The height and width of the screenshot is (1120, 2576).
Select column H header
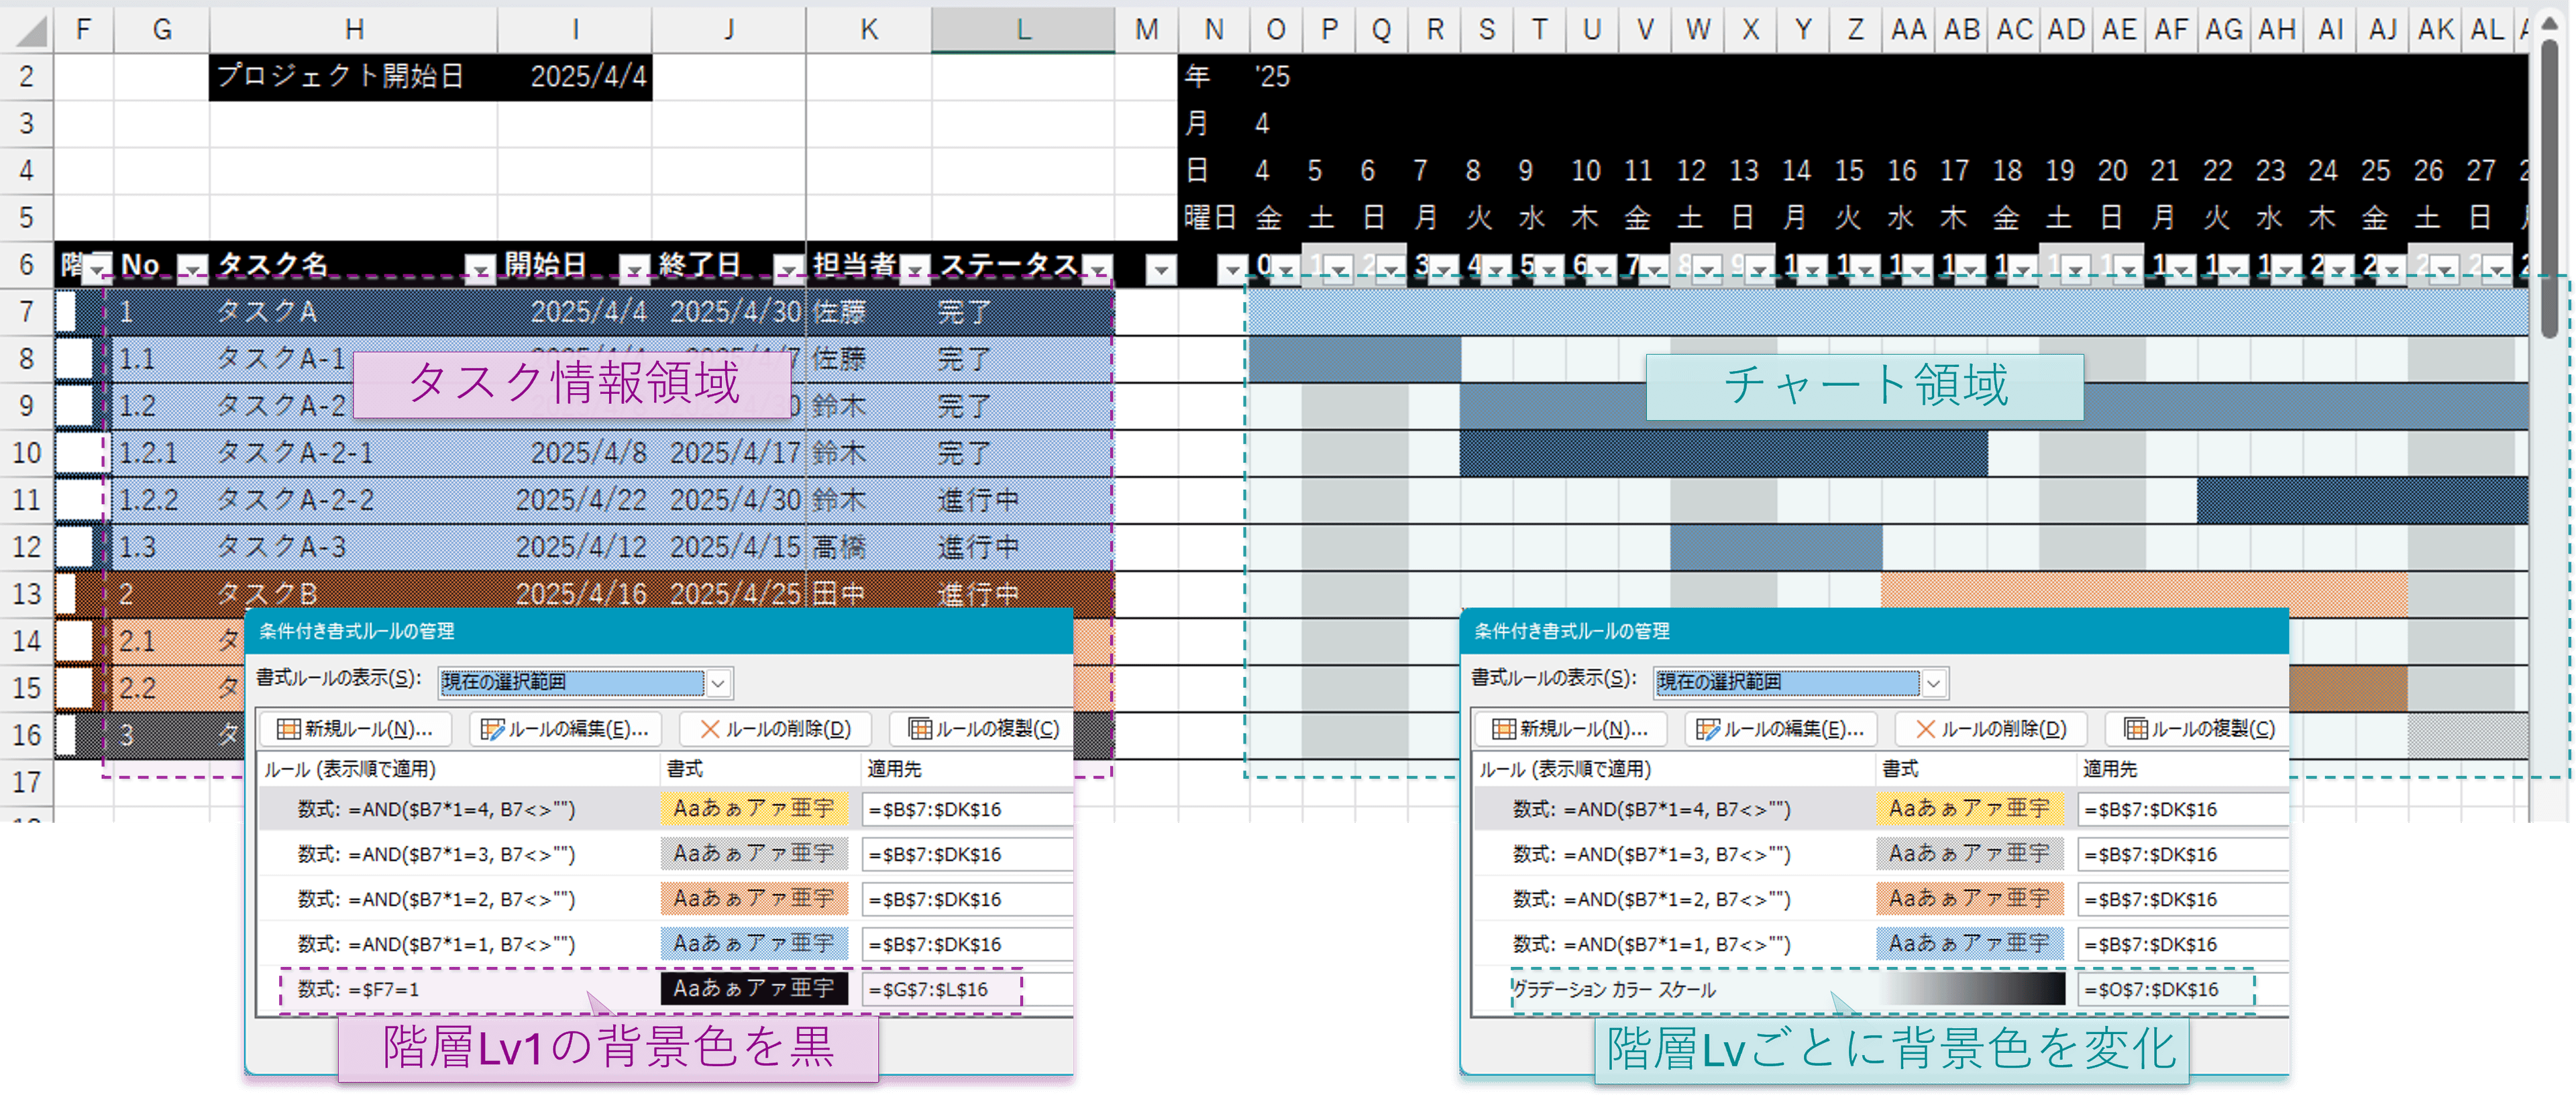pyautogui.click(x=353, y=30)
